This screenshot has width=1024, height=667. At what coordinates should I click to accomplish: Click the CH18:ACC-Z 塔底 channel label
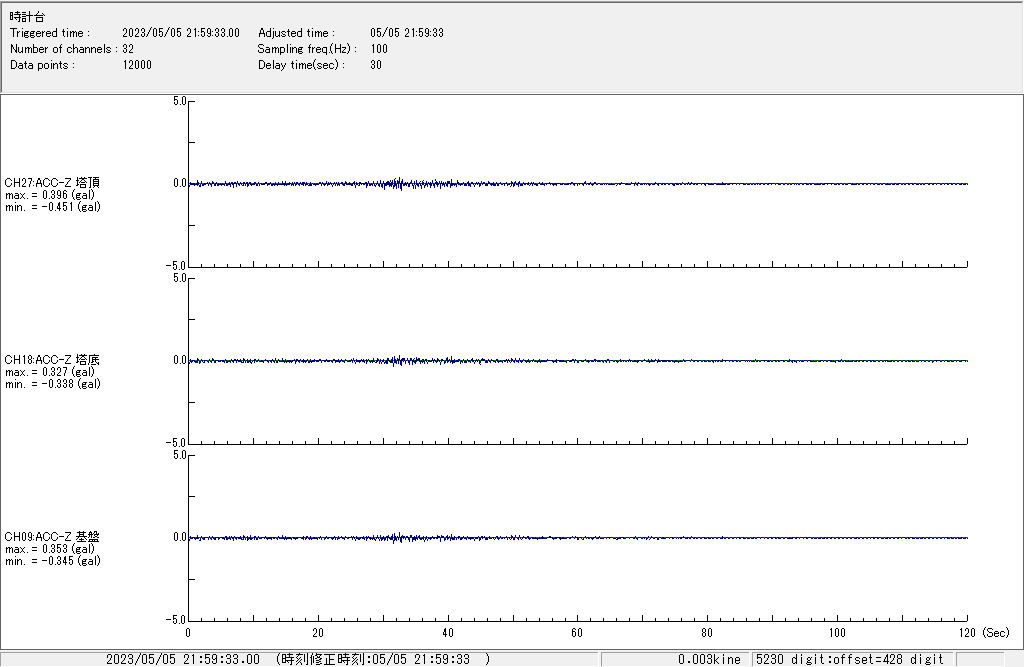[52, 360]
